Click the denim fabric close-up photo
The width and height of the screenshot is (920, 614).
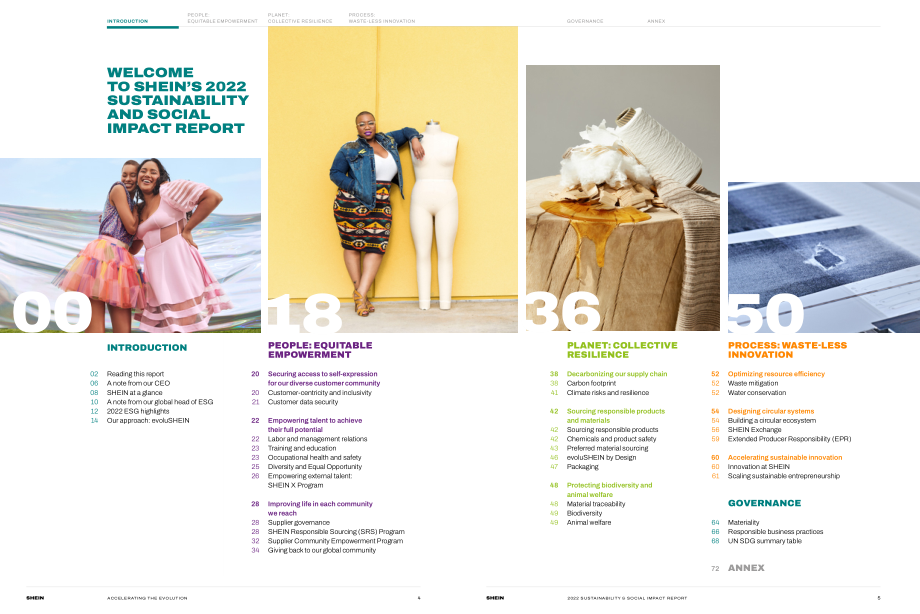pos(824,257)
